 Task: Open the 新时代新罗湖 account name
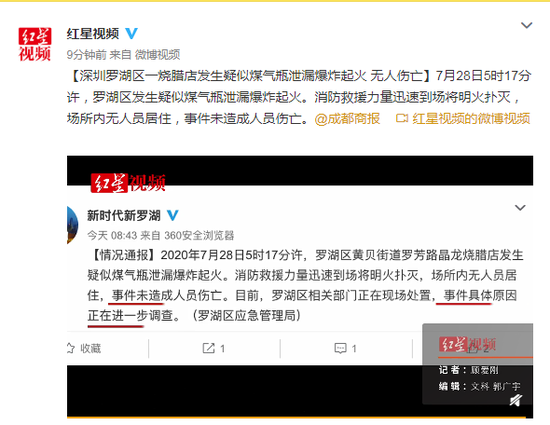pos(124,215)
